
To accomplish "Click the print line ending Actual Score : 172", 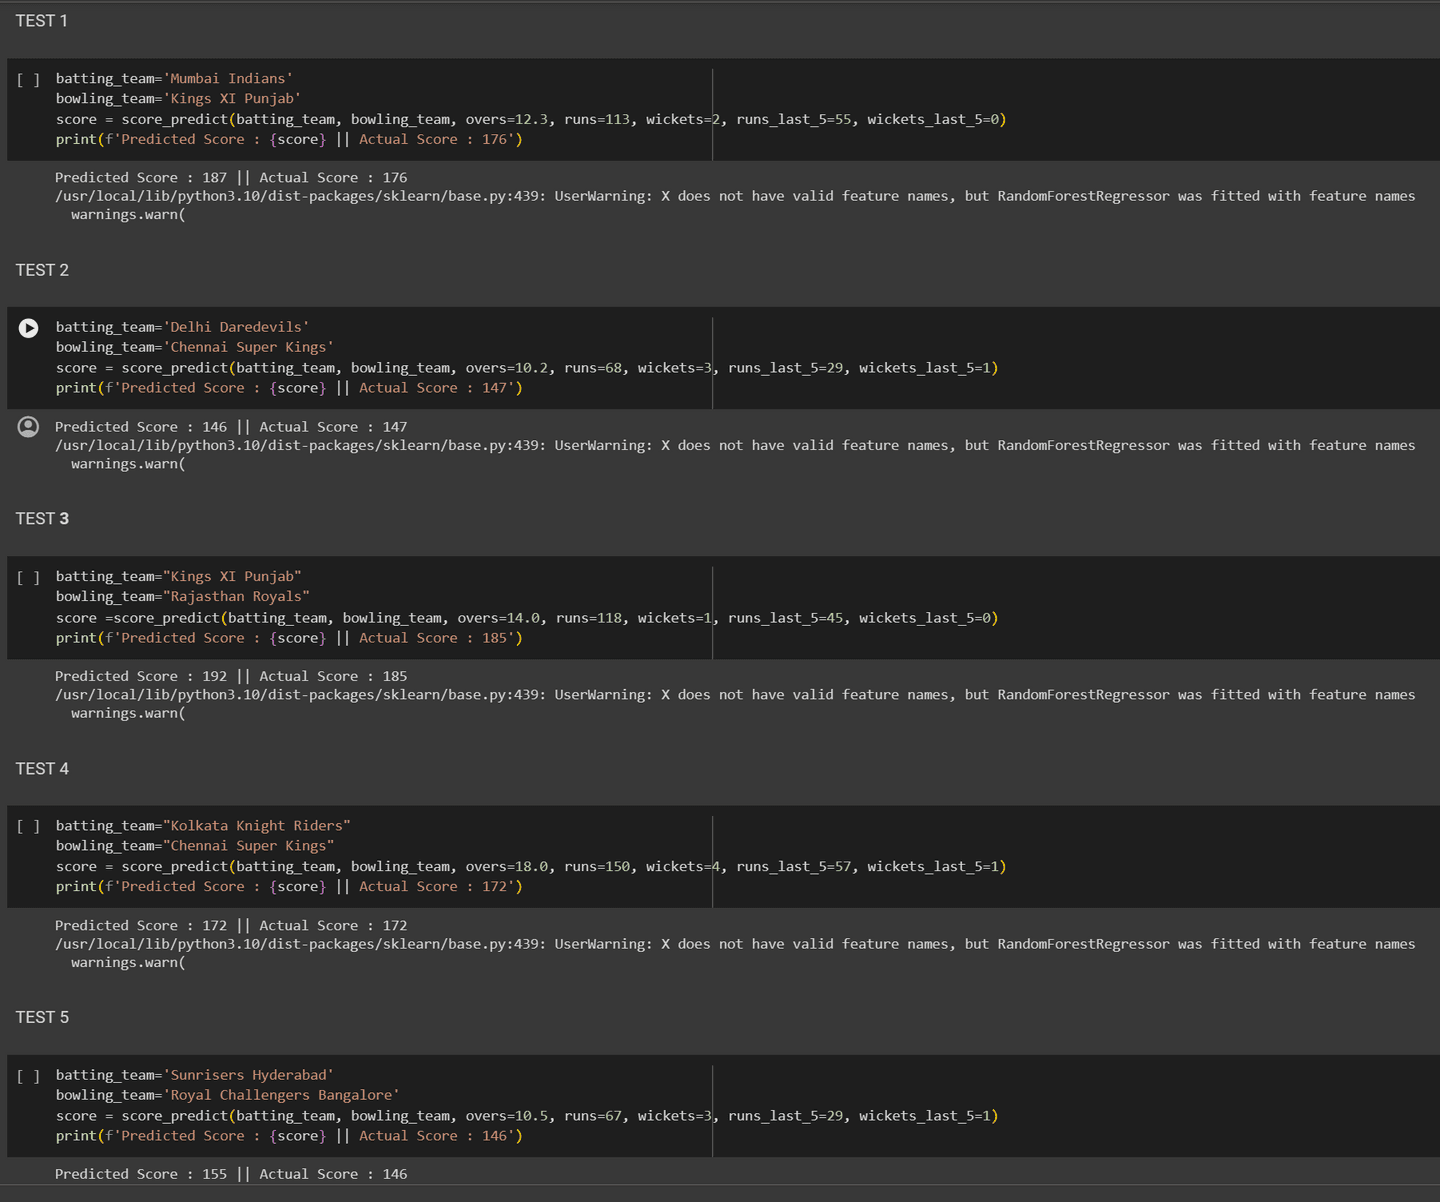I will pyautogui.click(x=289, y=888).
